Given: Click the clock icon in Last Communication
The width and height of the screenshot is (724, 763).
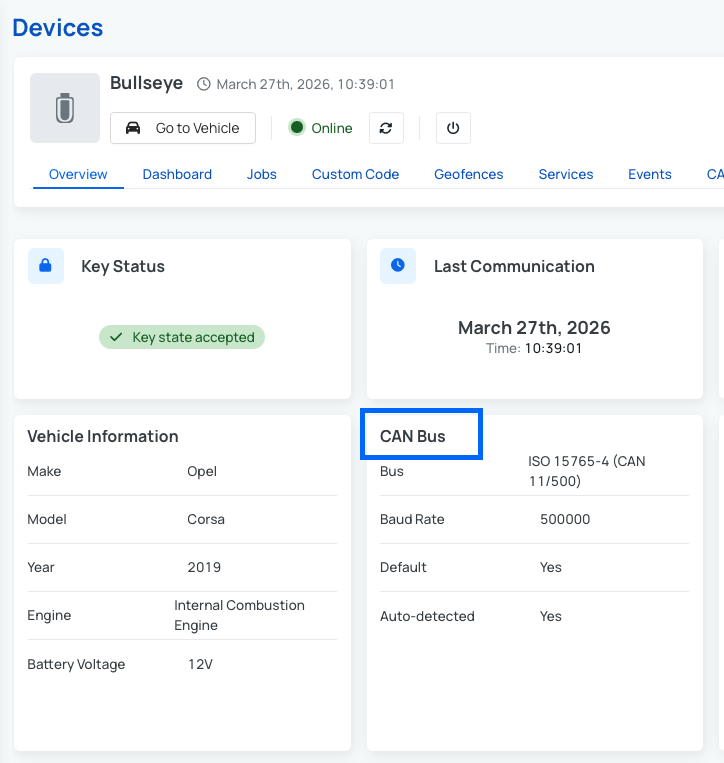Looking at the screenshot, I should tap(398, 266).
